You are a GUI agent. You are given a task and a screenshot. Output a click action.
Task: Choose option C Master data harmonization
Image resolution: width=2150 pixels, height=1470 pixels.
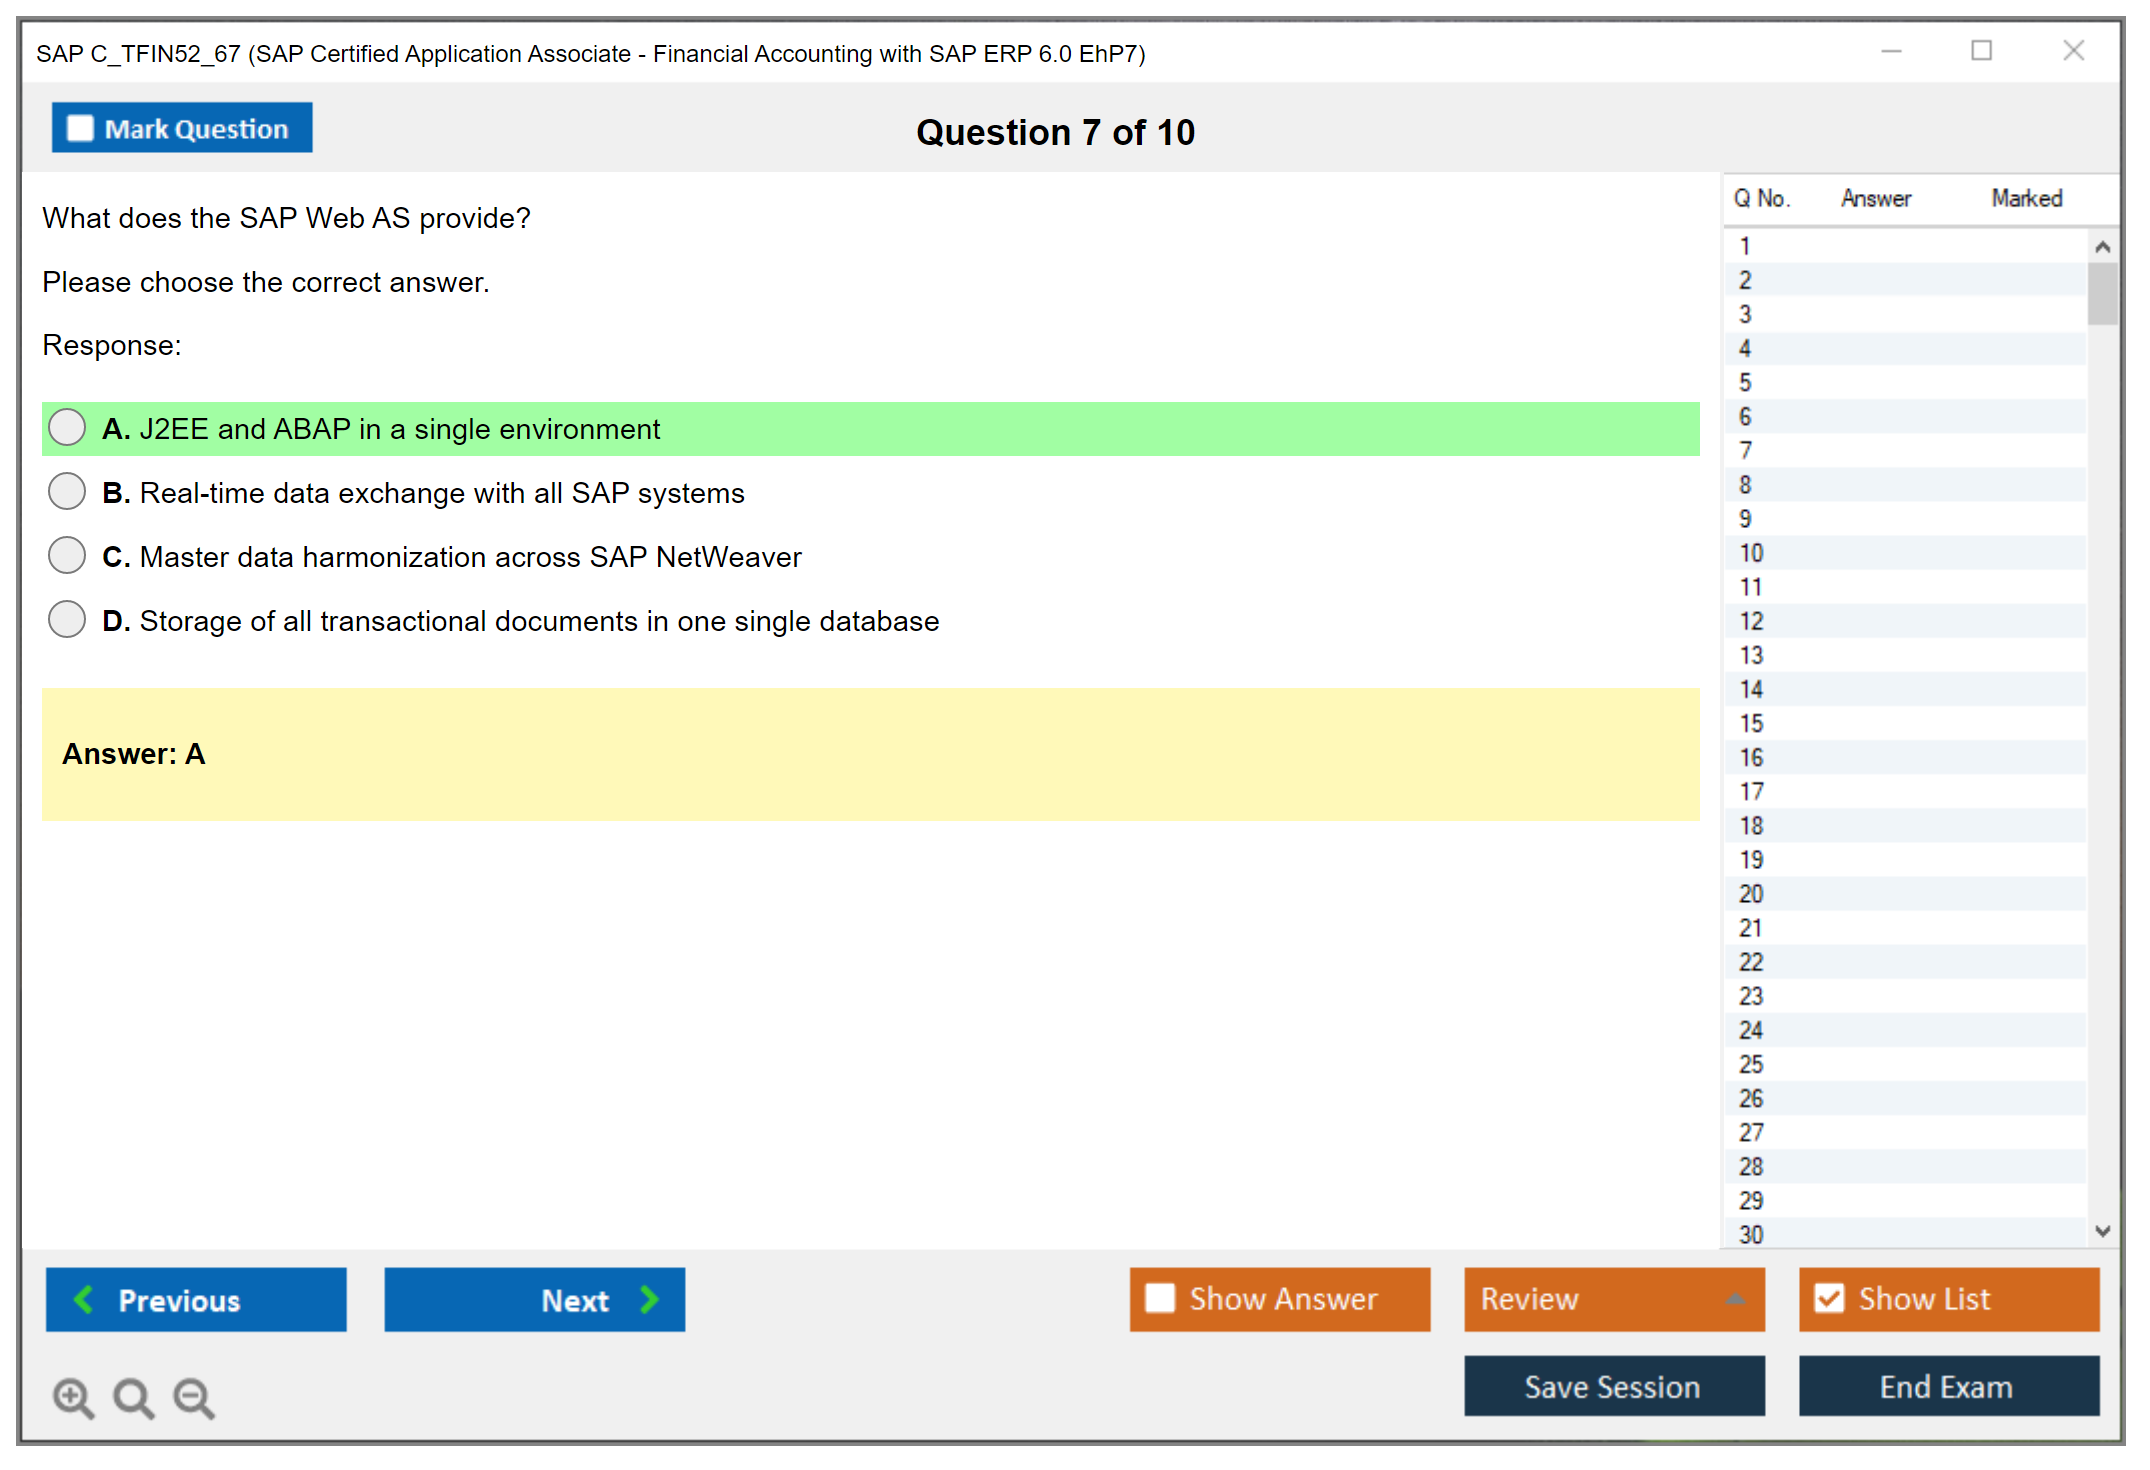67,556
